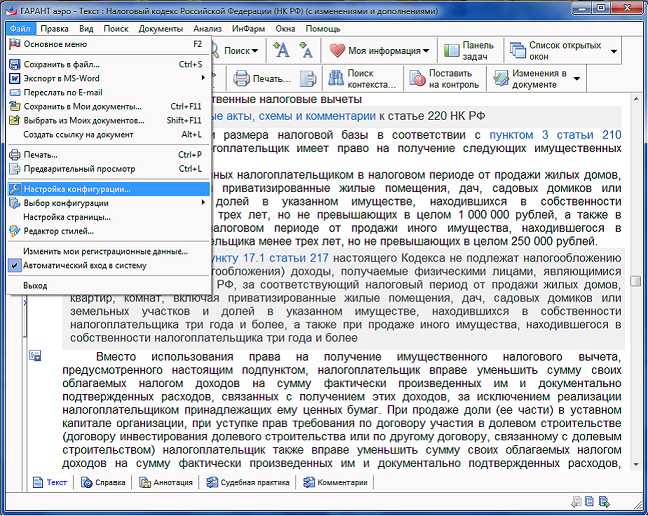The height and width of the screenshot is (516, 648).
Task: Open the пунктом 3 статьи 210 link
Action: click(555, 135)
